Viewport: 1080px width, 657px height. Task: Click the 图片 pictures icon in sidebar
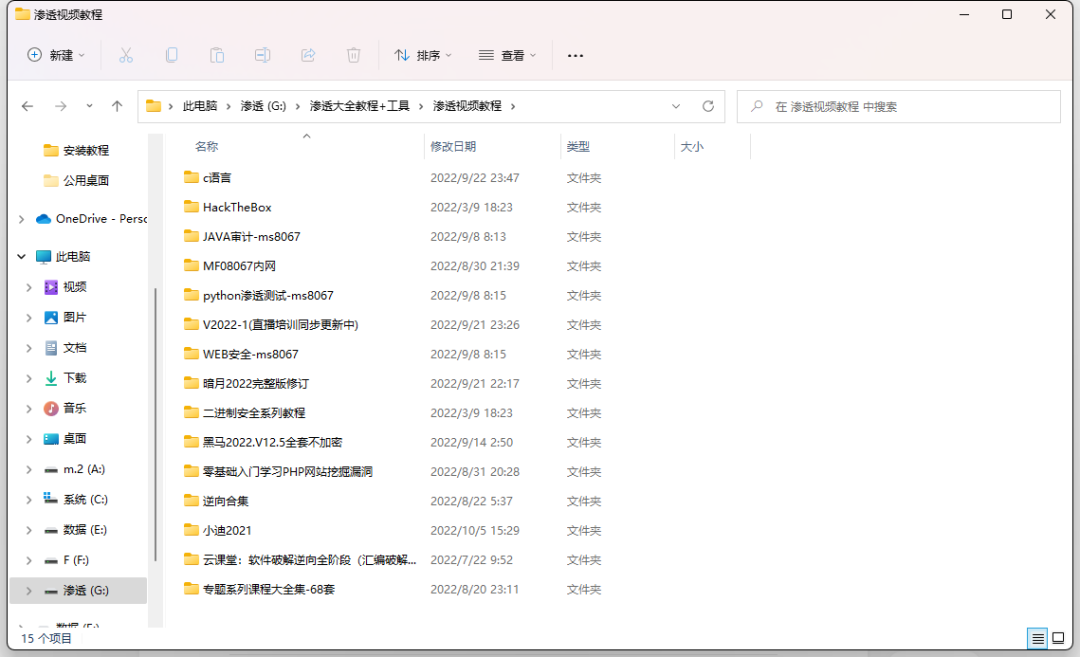[51, 317]
